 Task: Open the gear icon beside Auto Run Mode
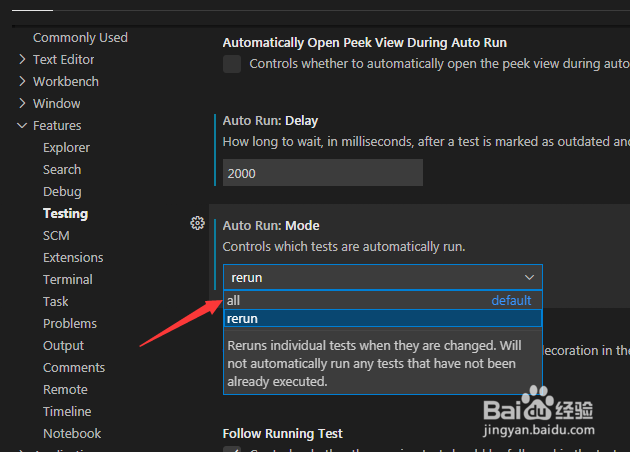(x=197, y=223)
